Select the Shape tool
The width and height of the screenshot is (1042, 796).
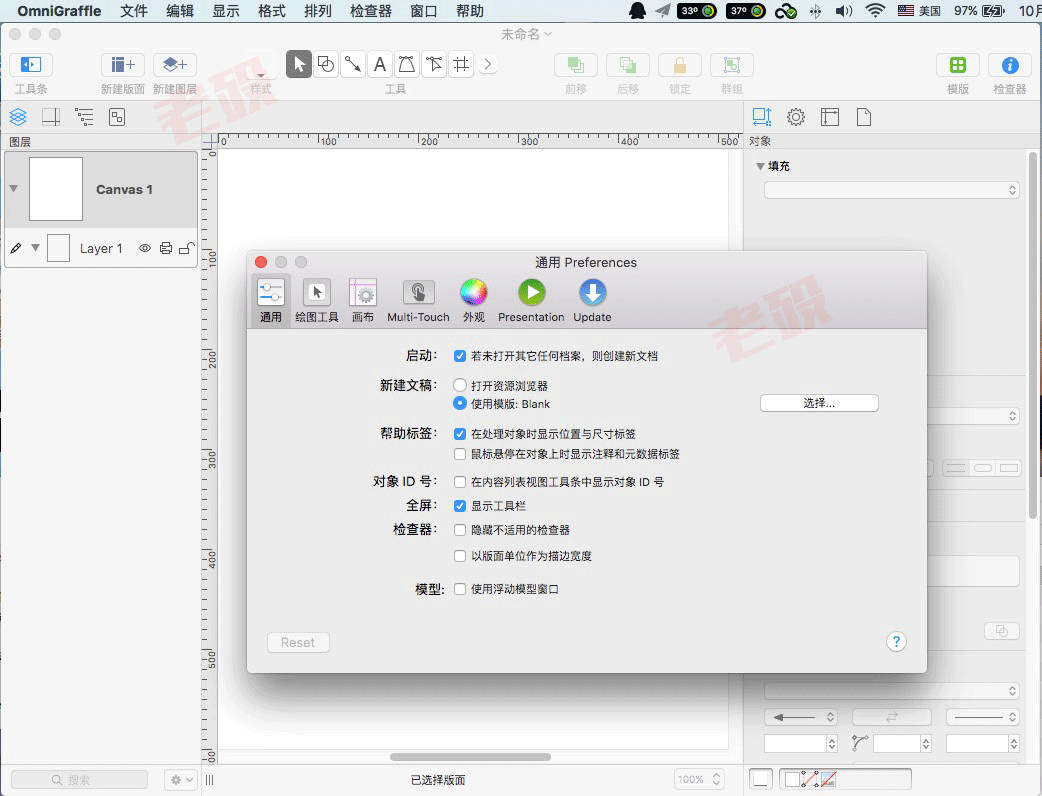coord(326,64)
